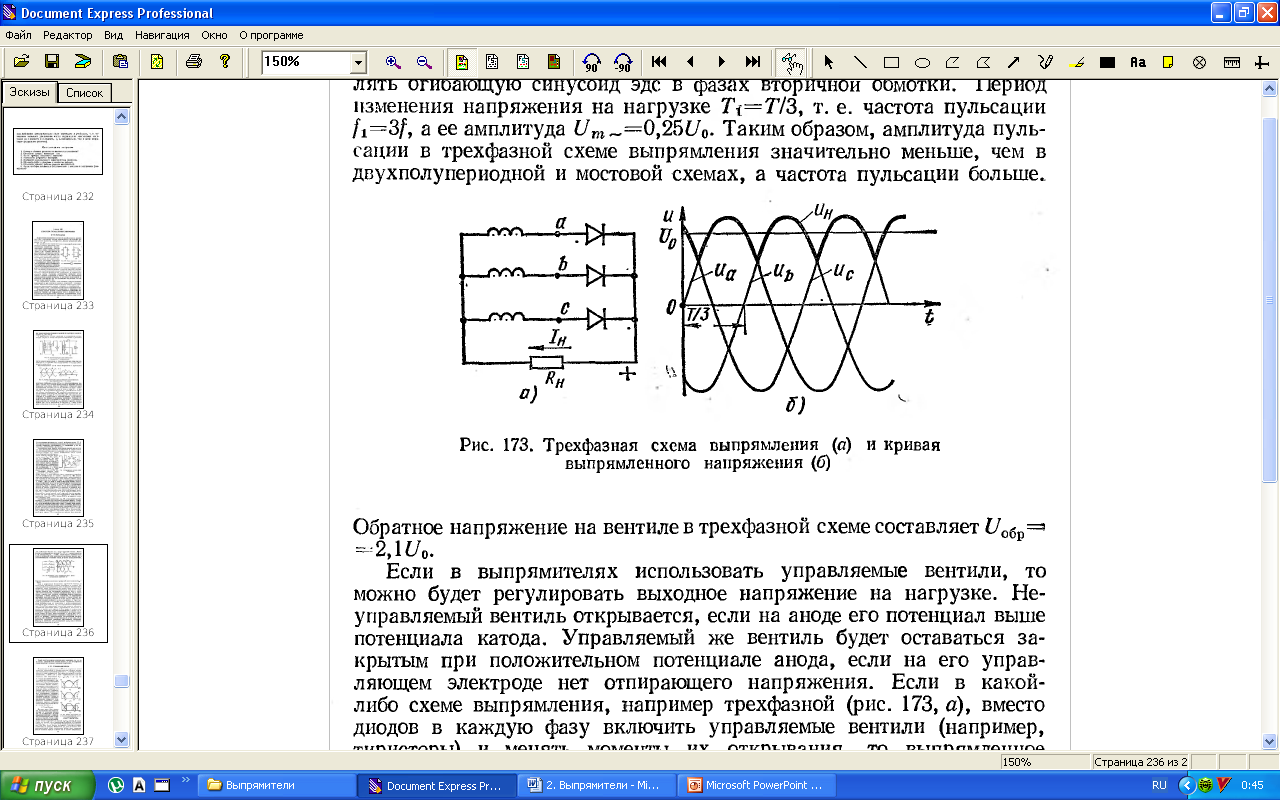
Task: Go to the first page
Action: click(x=659, y=61)
